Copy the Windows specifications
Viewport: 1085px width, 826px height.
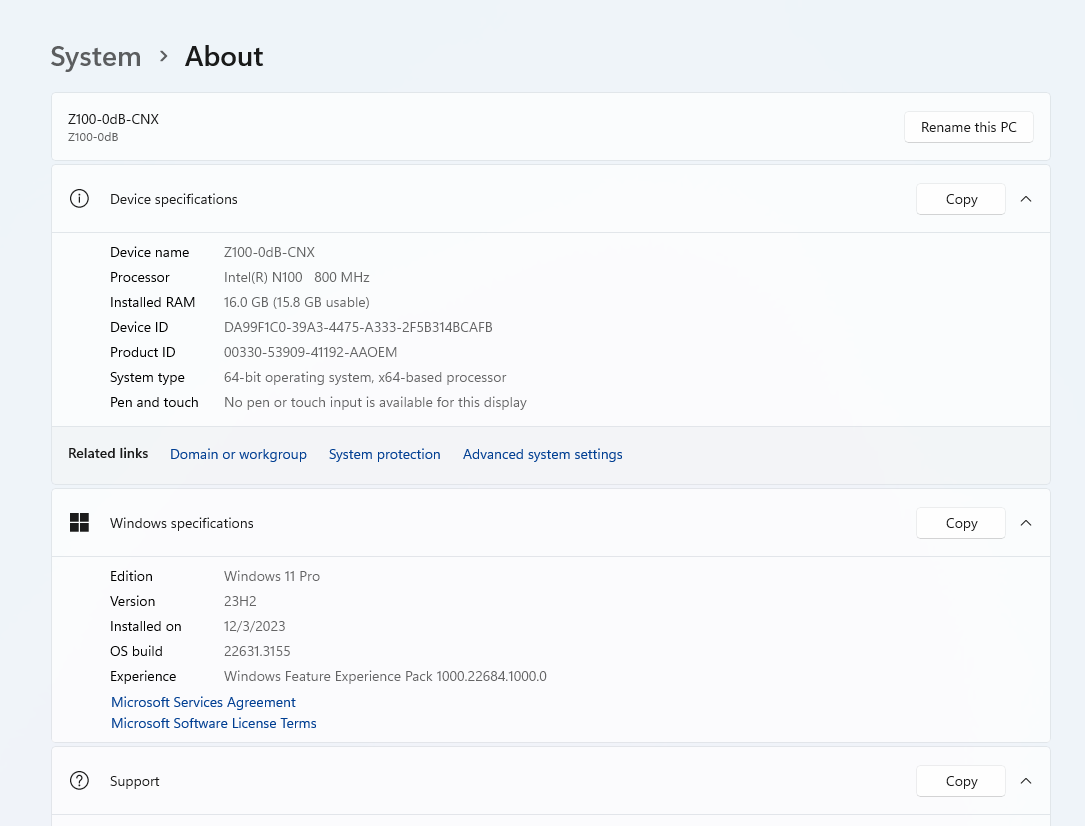click(x=961, y=523)
